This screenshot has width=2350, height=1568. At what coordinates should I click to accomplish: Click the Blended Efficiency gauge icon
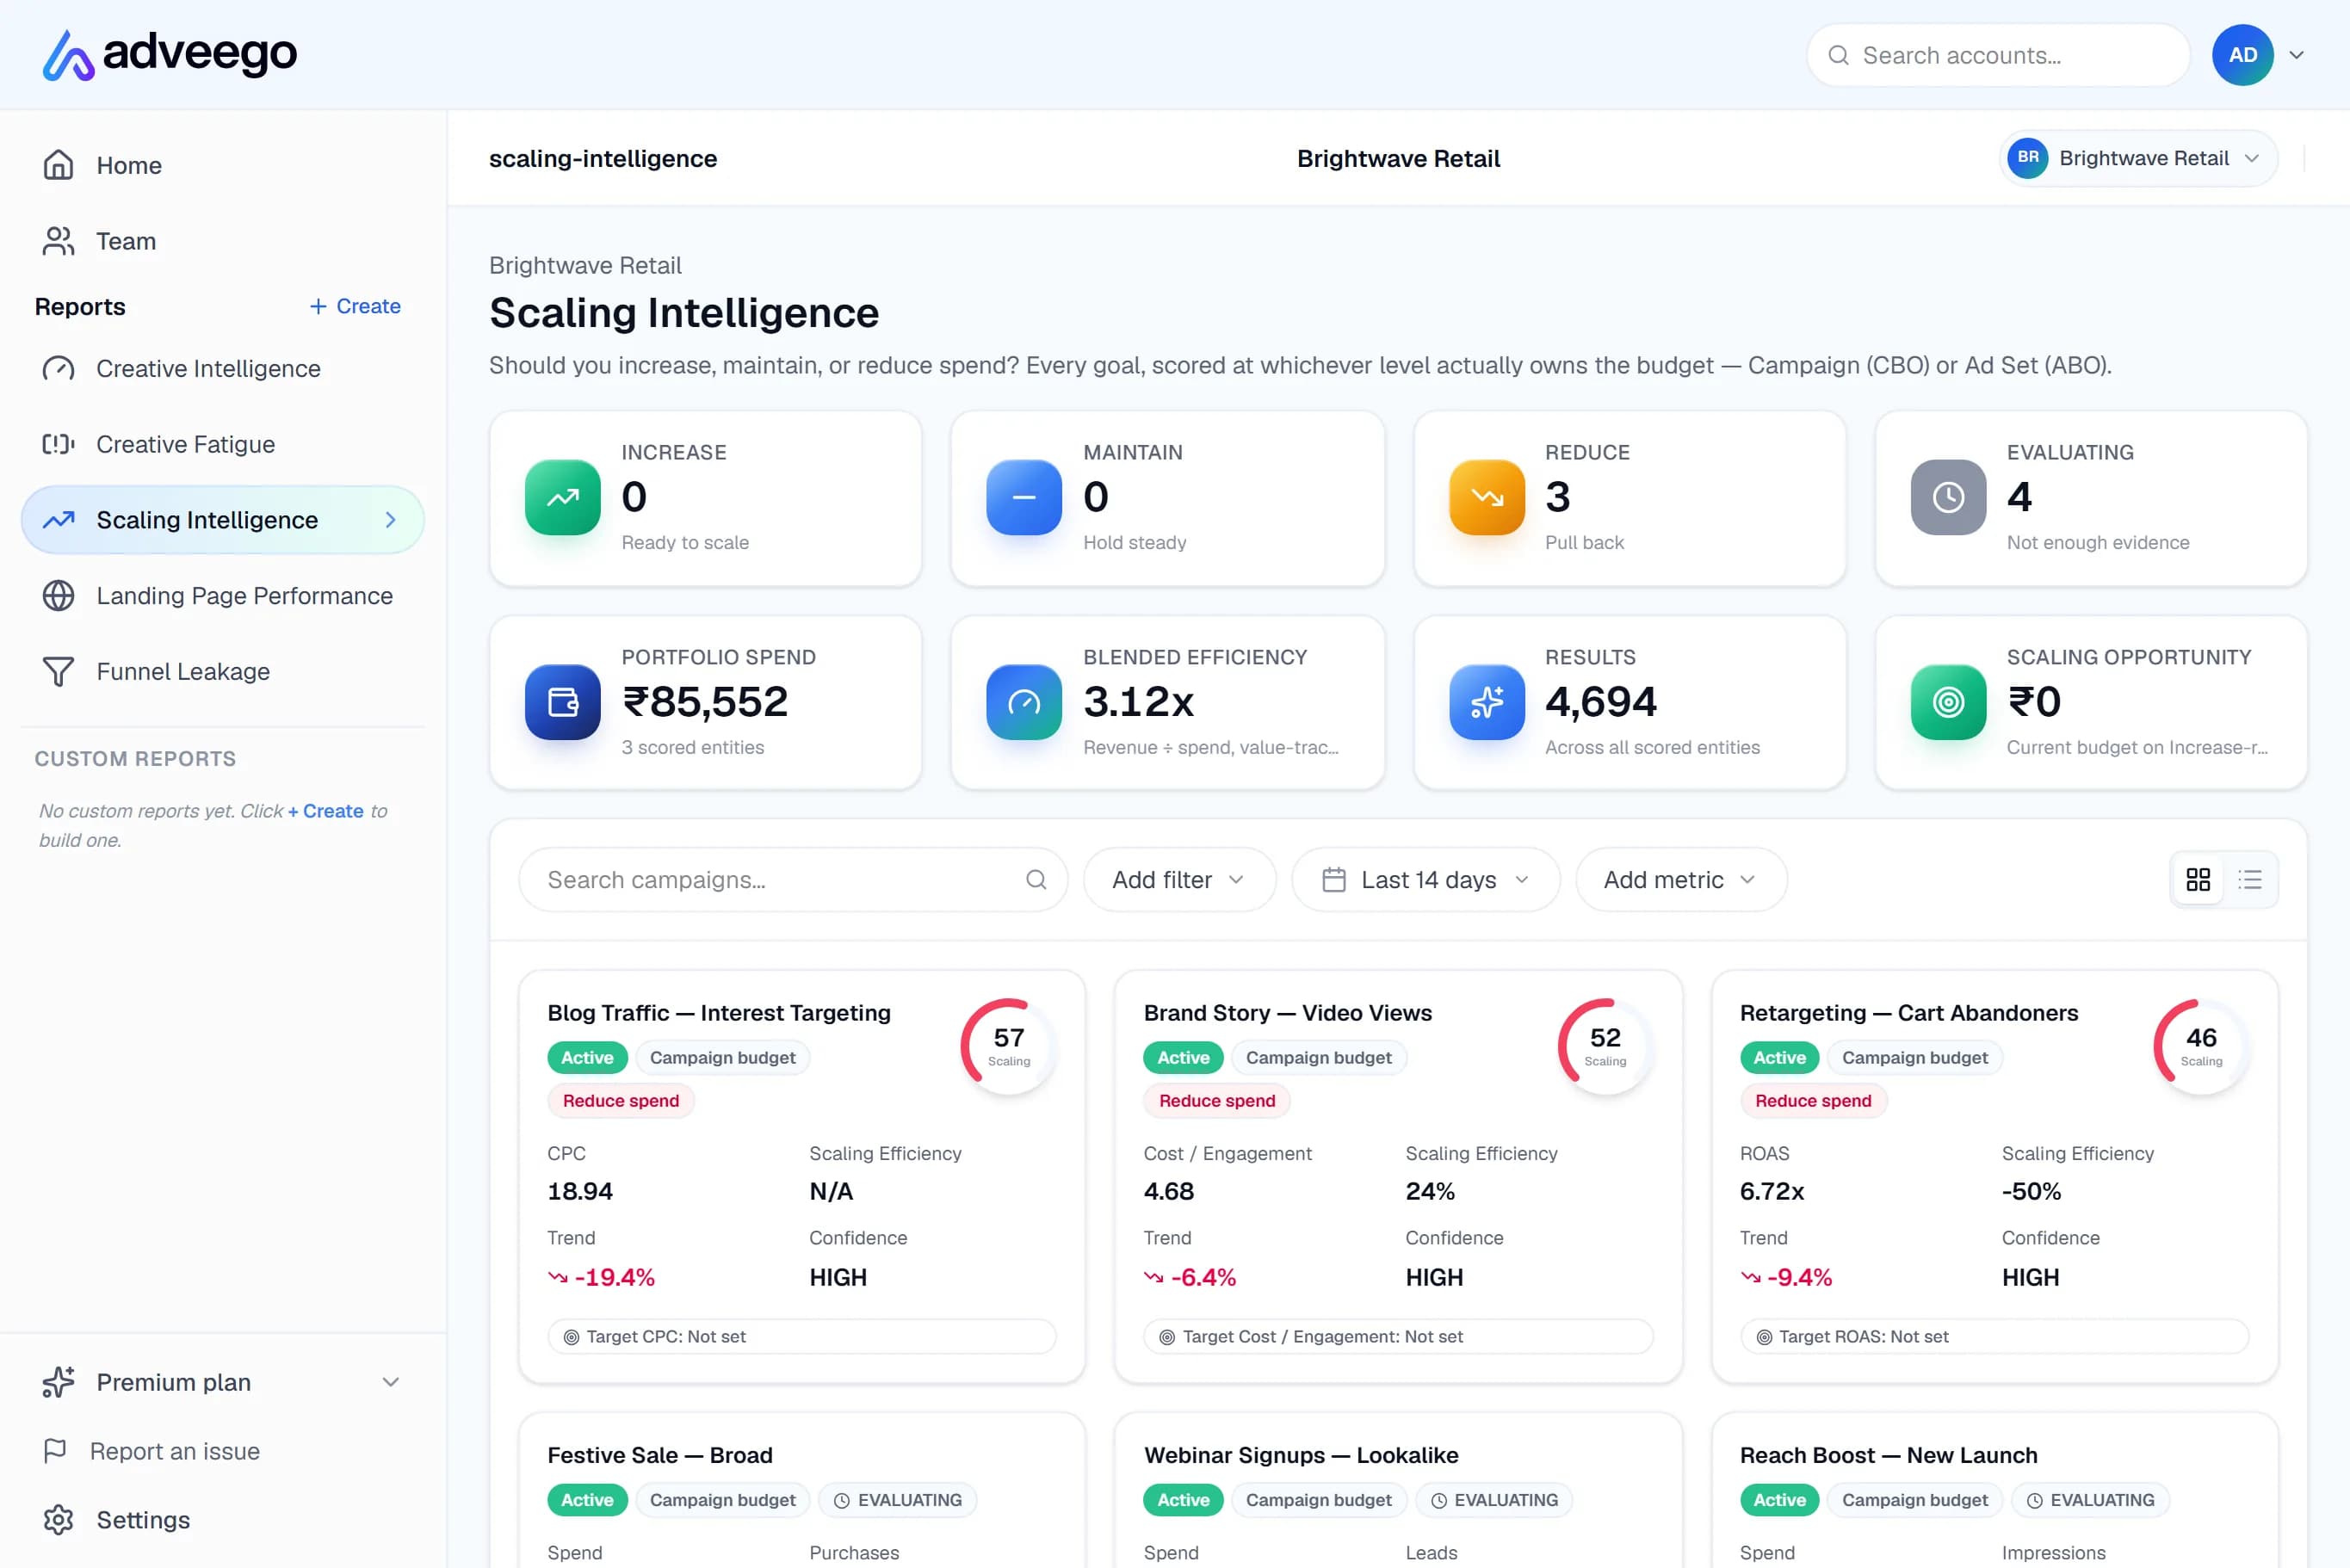click(1023, 702)
